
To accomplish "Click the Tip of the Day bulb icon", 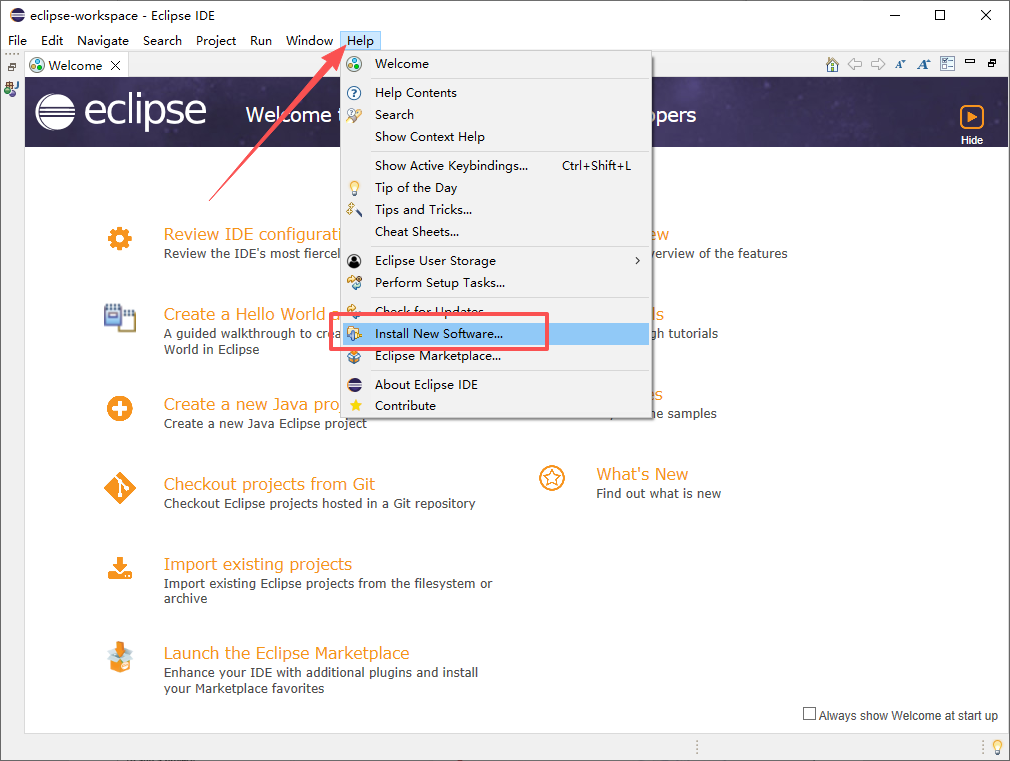I will [x=354, y=188].
